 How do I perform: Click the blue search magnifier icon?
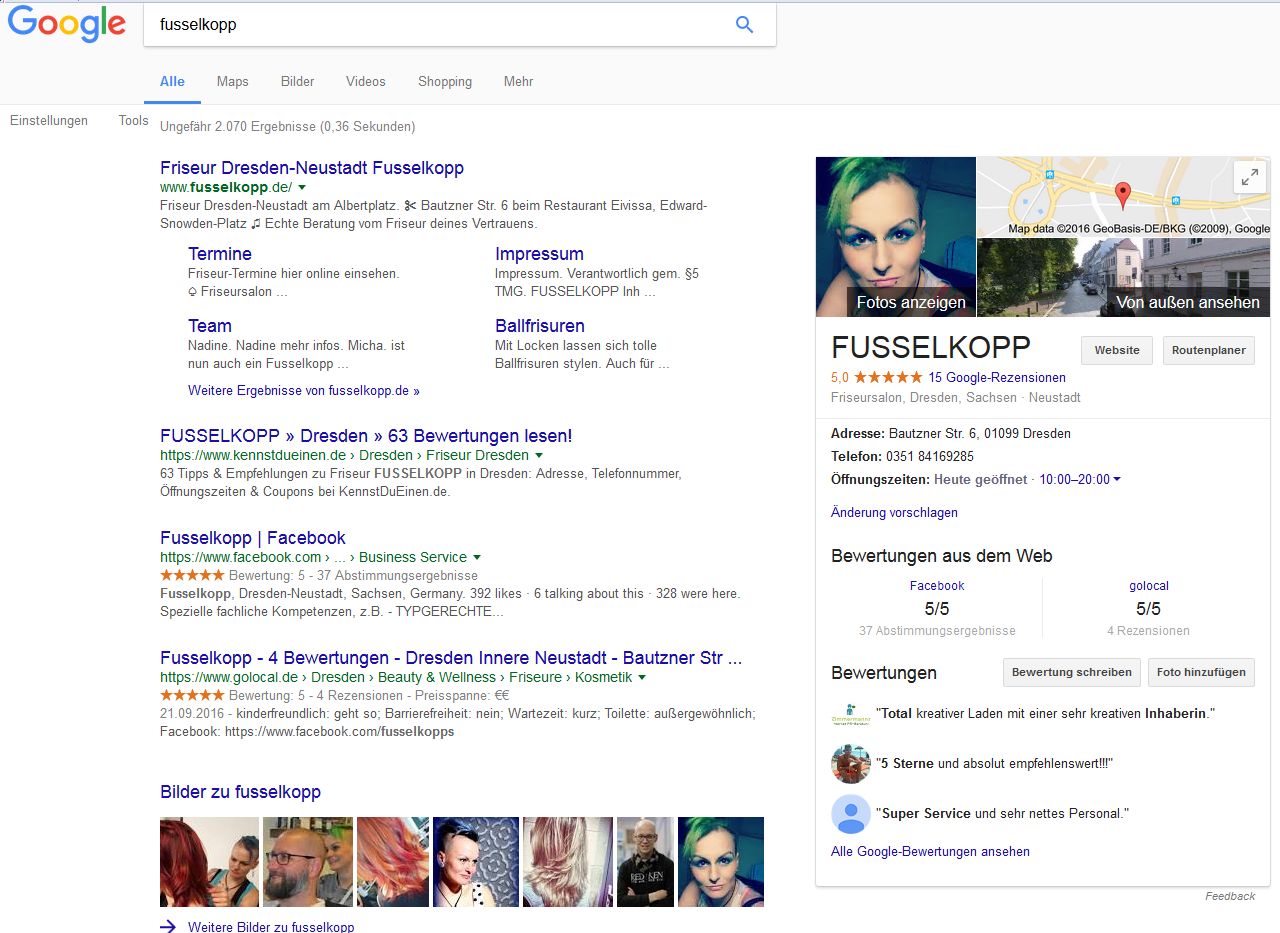744,25
